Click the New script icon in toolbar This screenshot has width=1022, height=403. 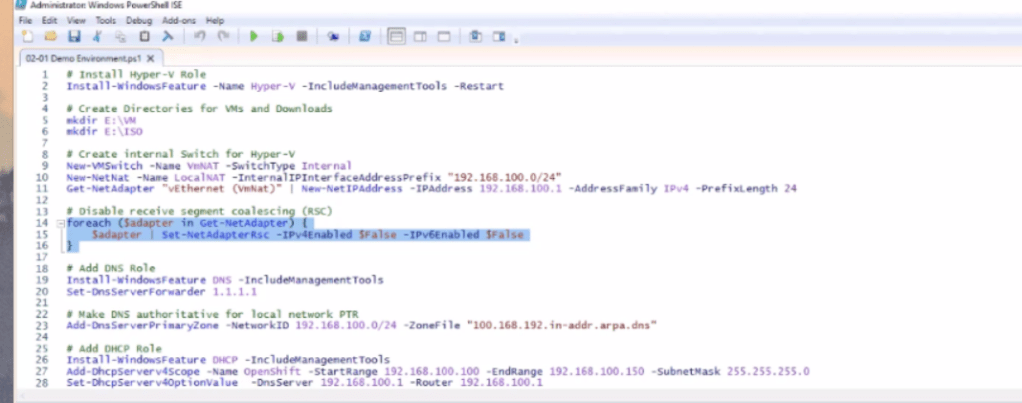click(26, 37)
